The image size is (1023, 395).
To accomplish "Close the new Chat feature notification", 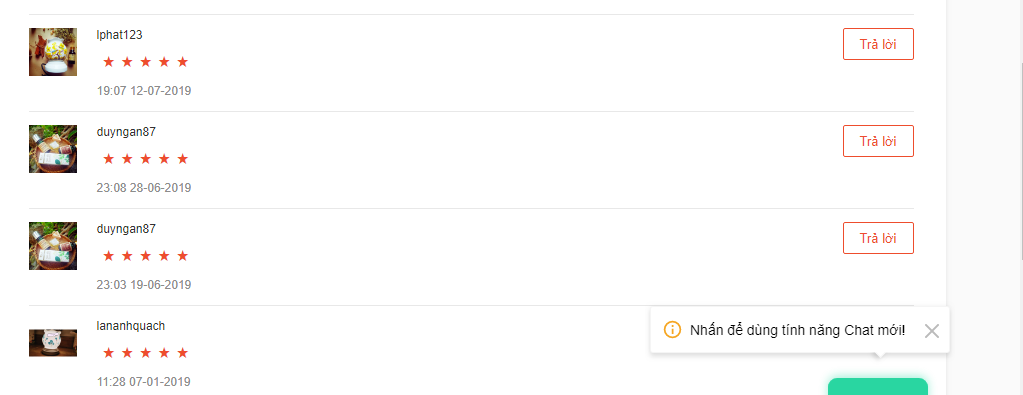I will [932, 331].
